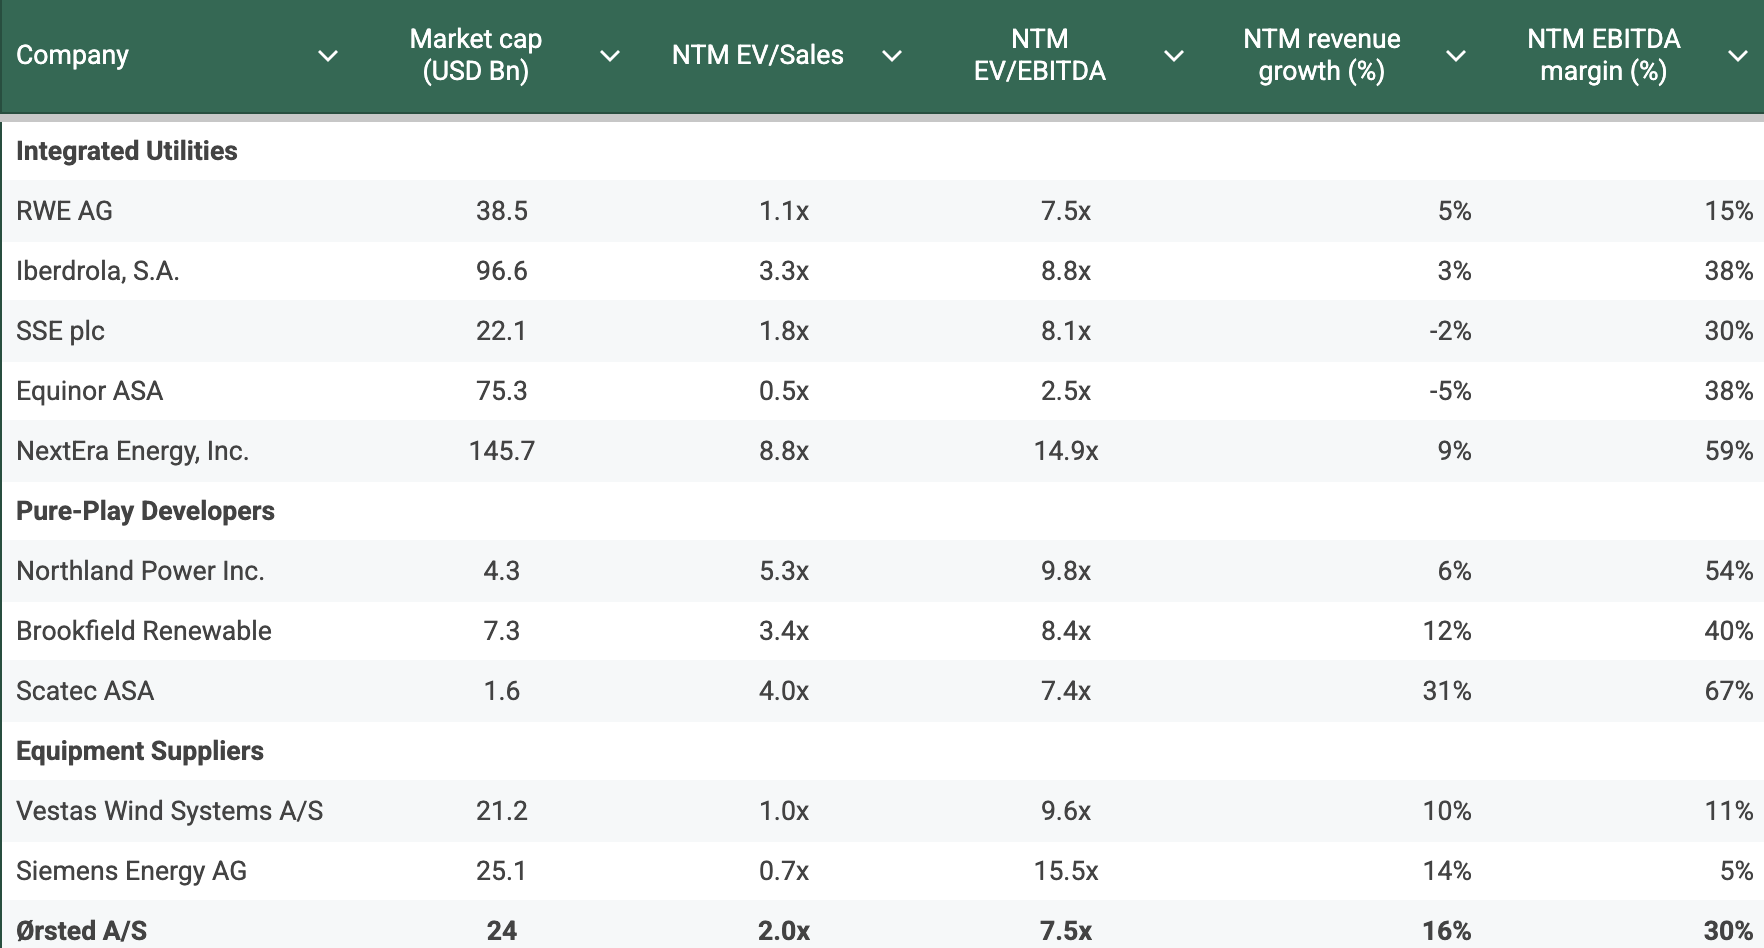Open the Market cap column dropdown chevron
1764x948 pixels.
pyautogui.click(x=610, y=56)
